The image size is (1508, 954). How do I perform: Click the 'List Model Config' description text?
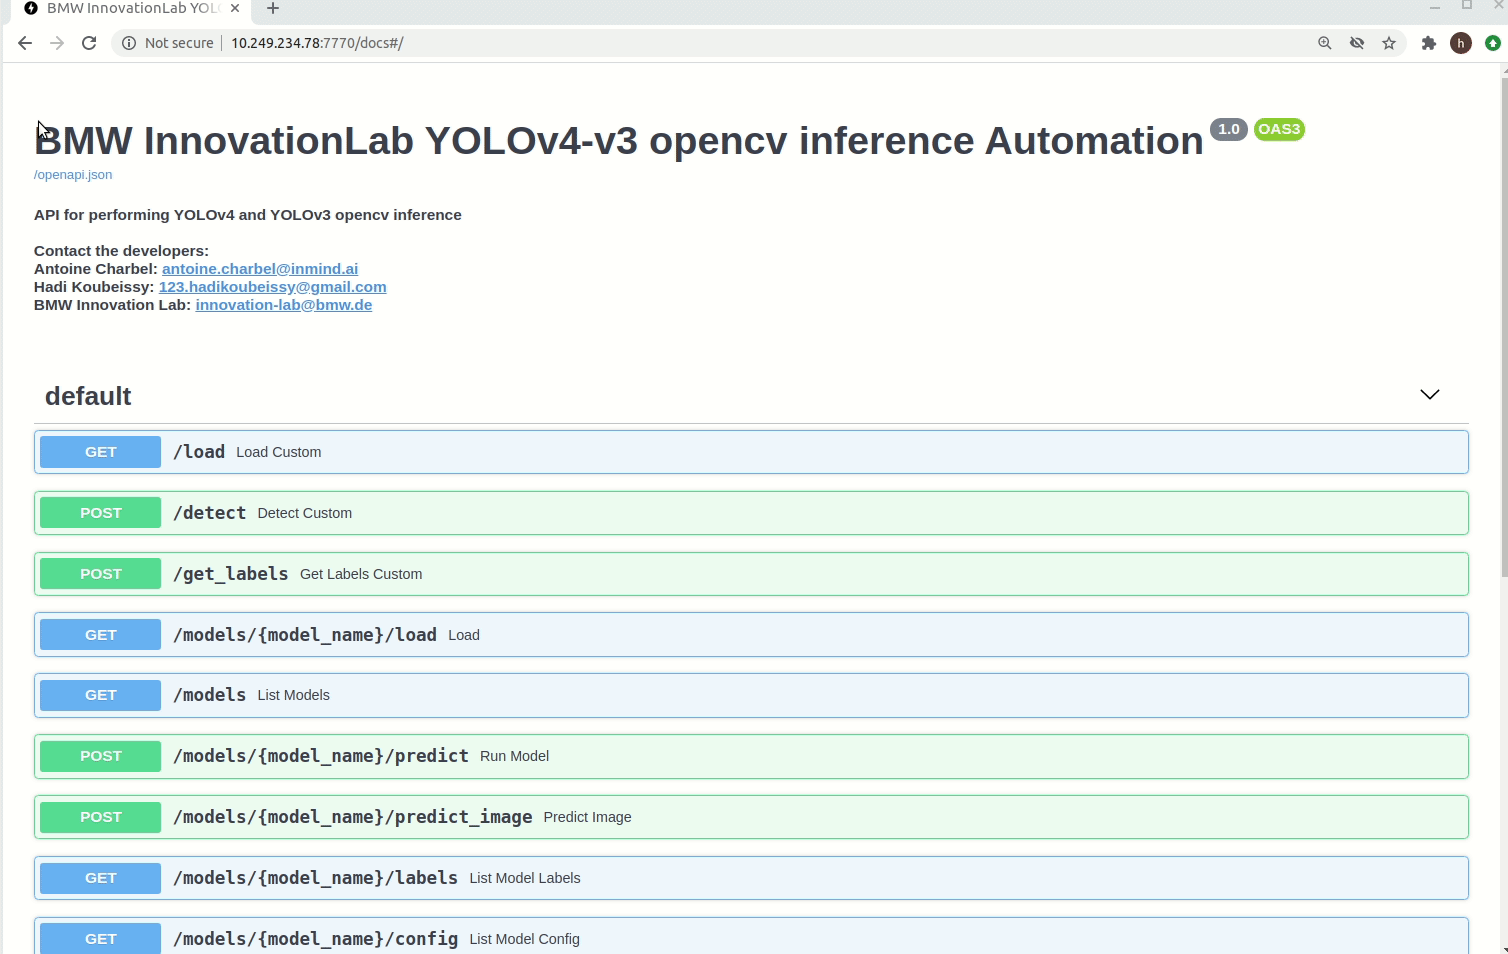(525, 939)
